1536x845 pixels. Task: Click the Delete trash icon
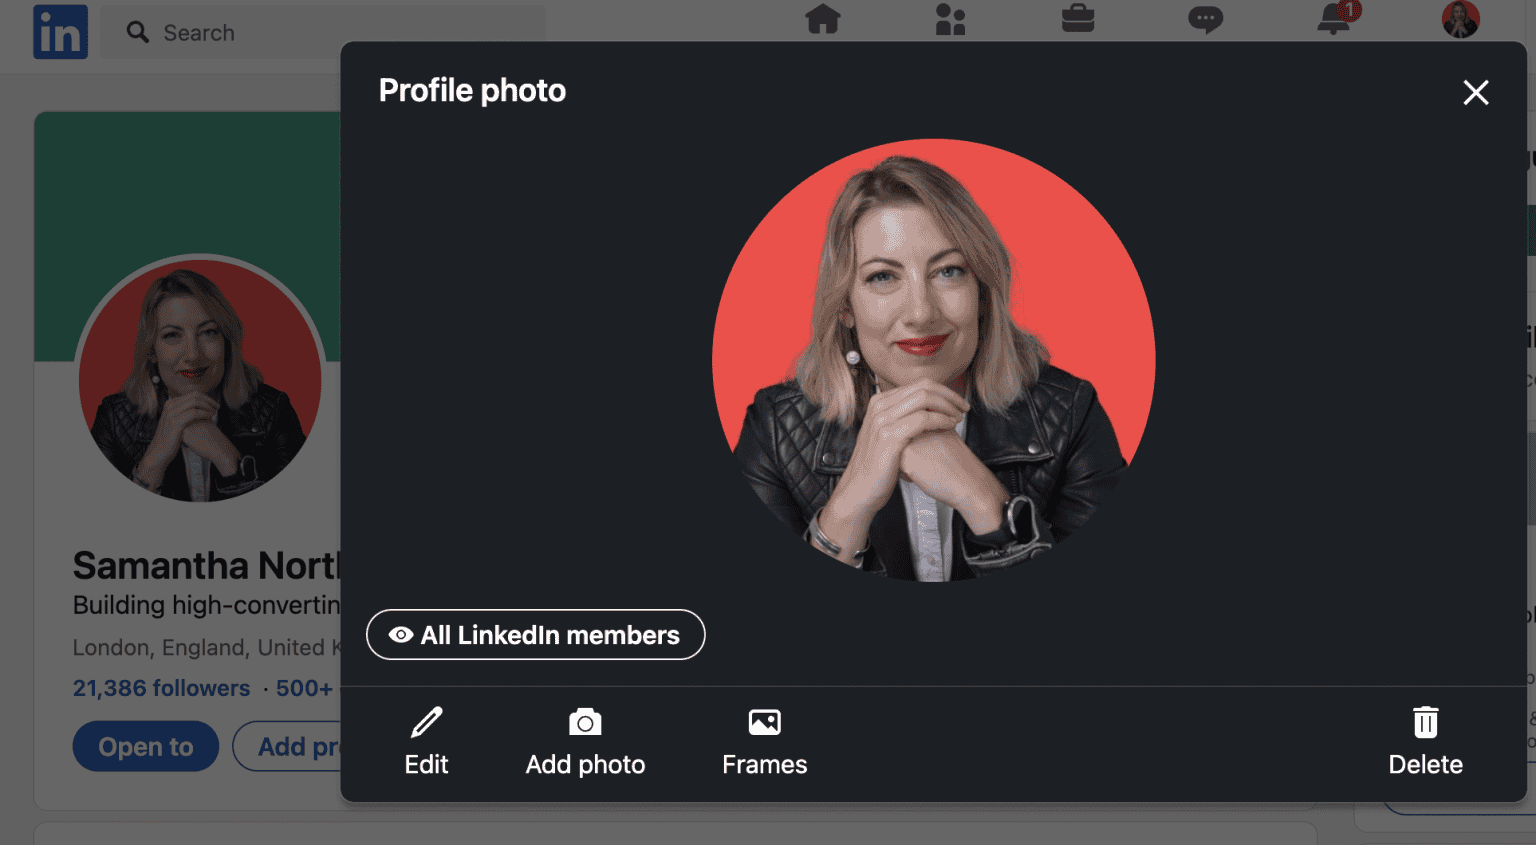(1424, 740)
